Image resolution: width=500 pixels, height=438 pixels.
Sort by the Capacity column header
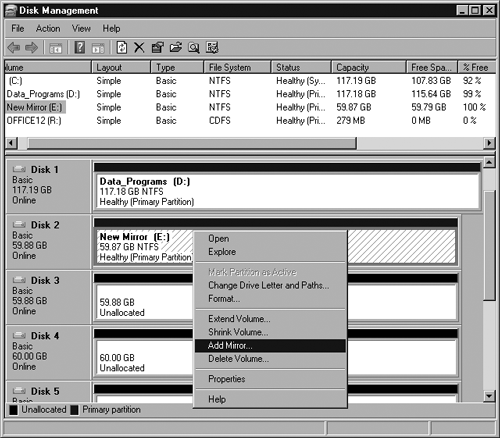click(x=369, y=67)
